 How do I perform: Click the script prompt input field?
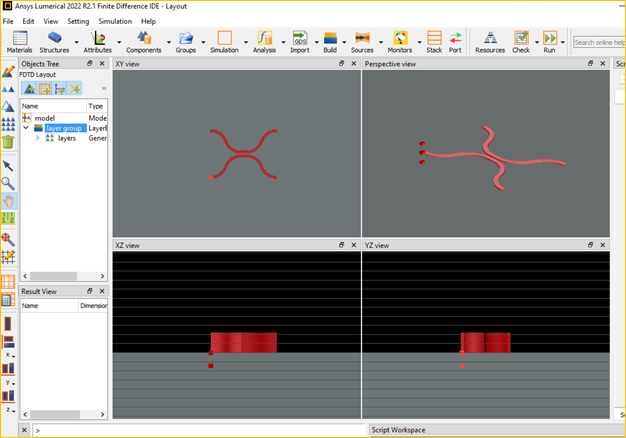pyautogui.click(x=199, y=430)
